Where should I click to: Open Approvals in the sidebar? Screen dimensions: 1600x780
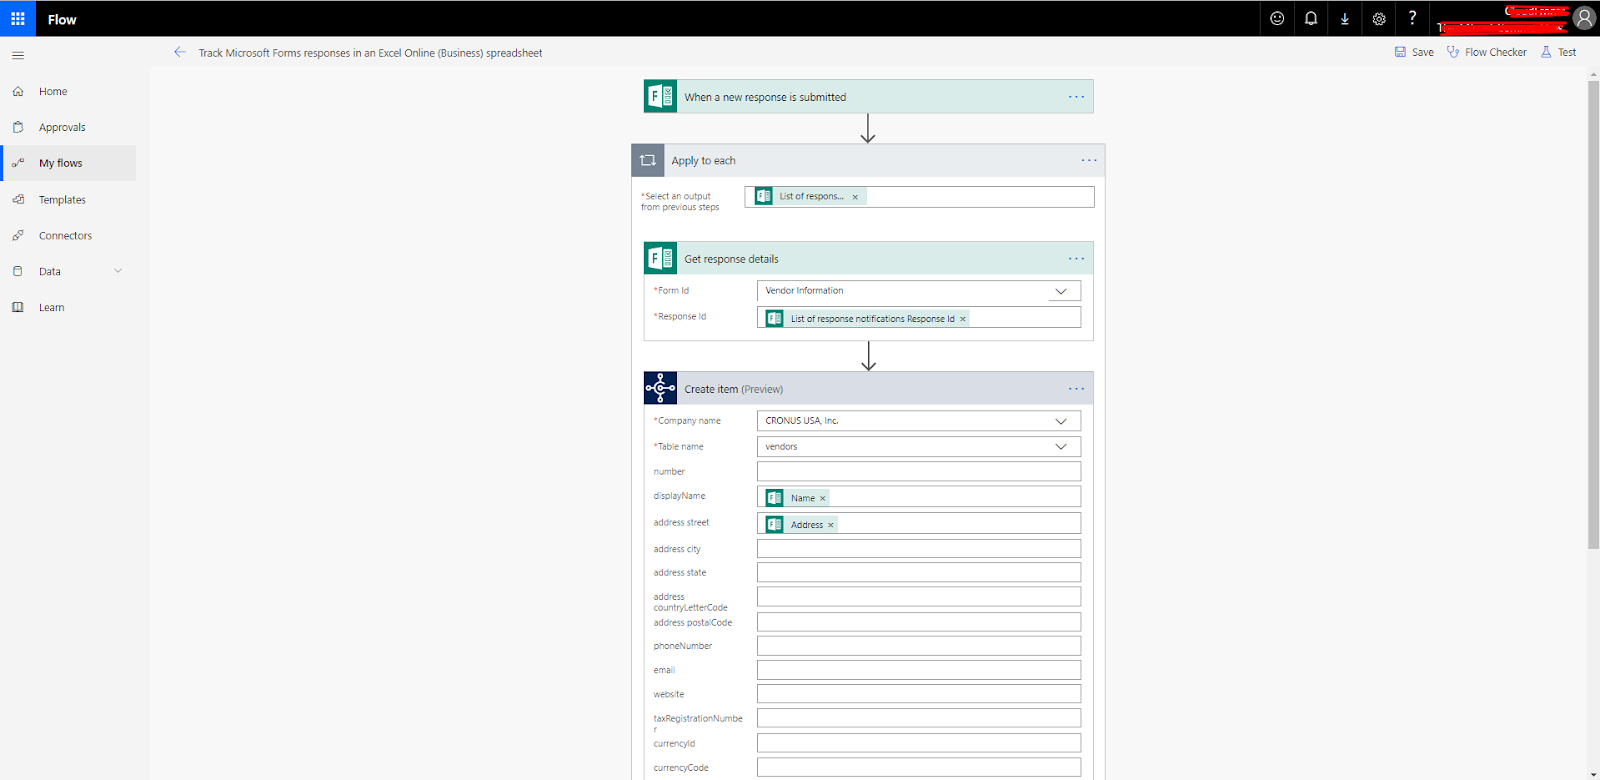pos(68,127)
